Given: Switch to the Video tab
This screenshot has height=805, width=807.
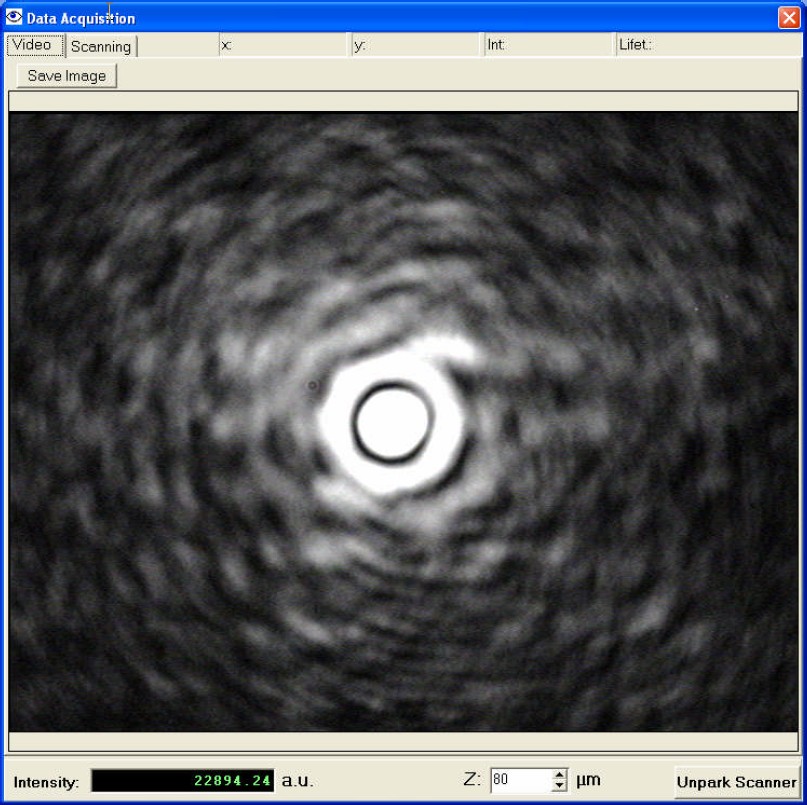Looking at the screenshot, I should point(35,45).
